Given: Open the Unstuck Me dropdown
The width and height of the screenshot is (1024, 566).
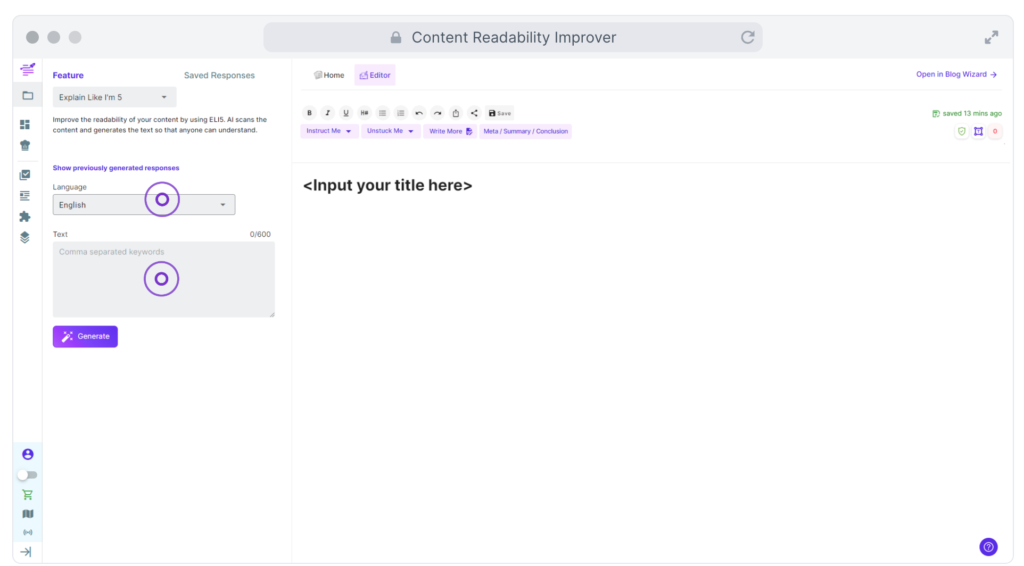Looking at the screenshot, I should click(390, 131).
